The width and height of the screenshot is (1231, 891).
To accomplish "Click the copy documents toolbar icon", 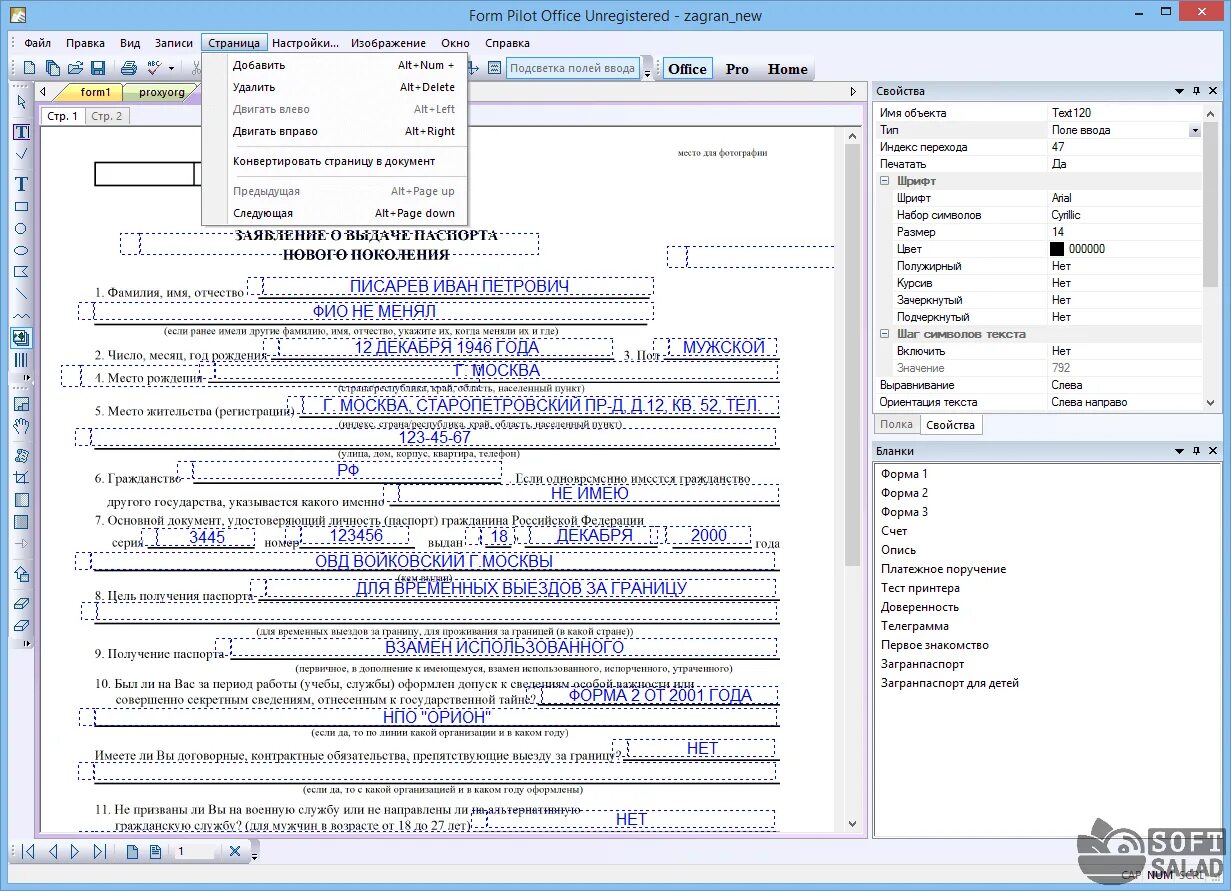I will click(x=52, y=68).
